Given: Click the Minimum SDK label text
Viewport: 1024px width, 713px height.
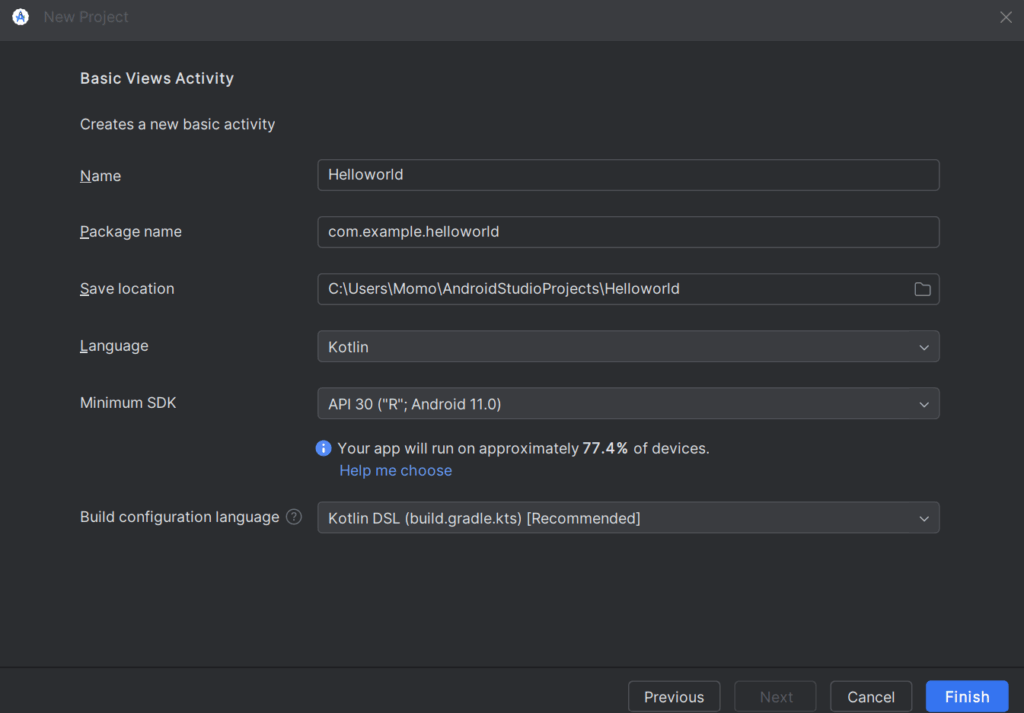Looking at the screenshot, I should coord(128,402).
